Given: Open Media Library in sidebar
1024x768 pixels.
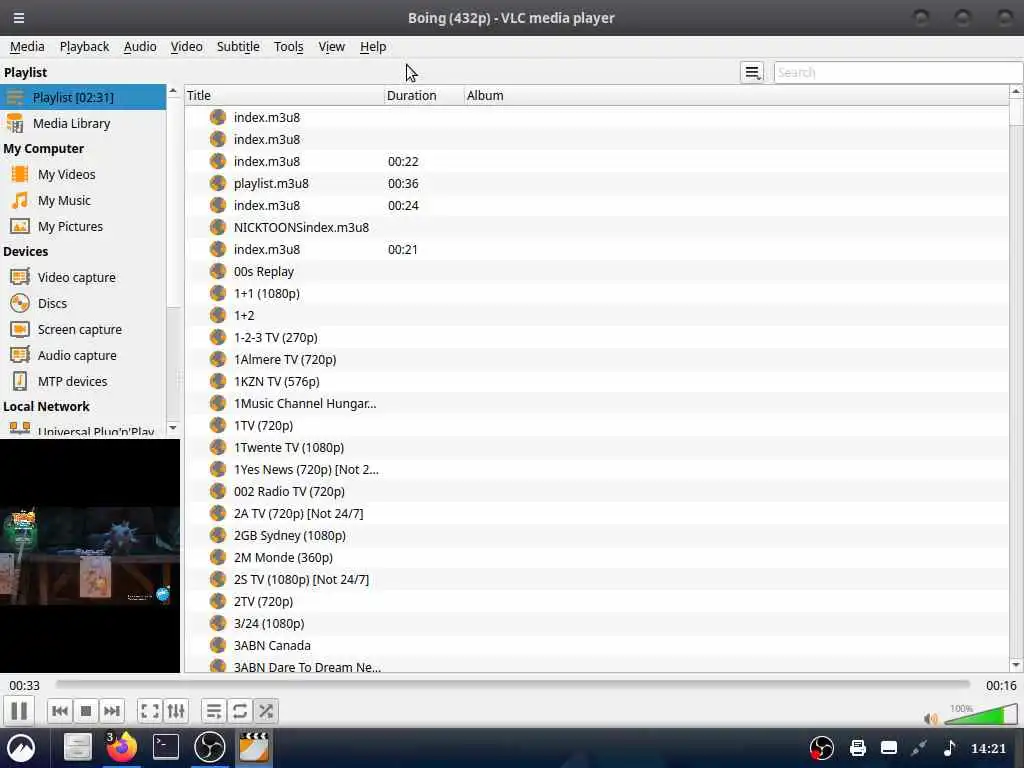Looking at the screenshot, I should (83, 123).
